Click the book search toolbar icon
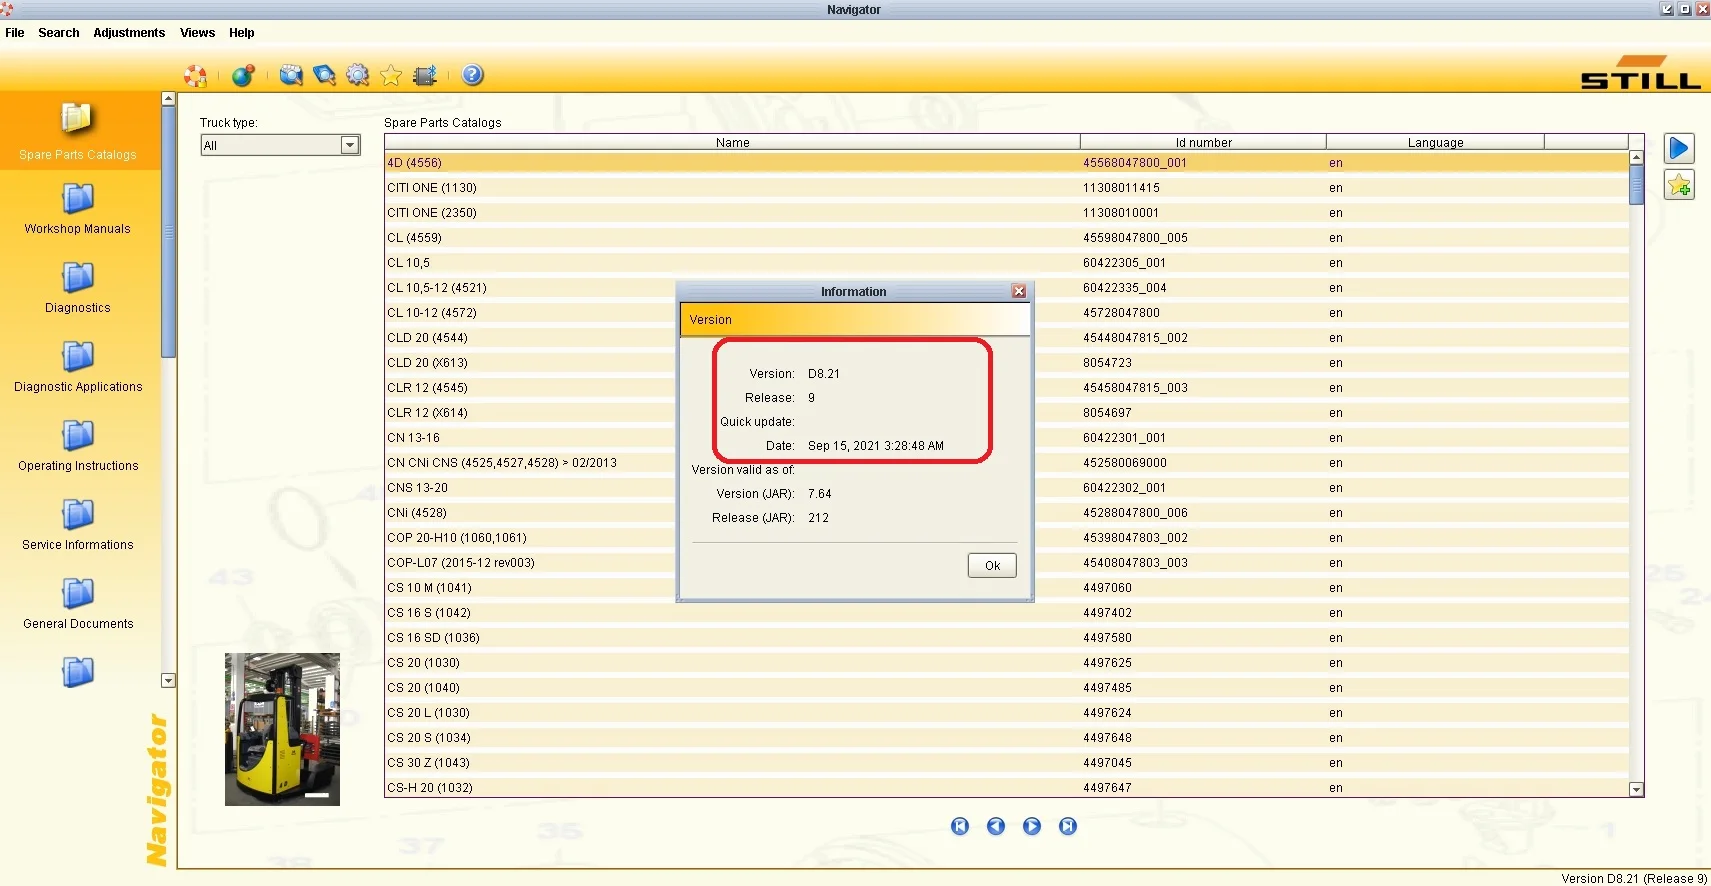Image resolution: width=1711 pixels, height=886 pixels. click(x=324, y=76)
